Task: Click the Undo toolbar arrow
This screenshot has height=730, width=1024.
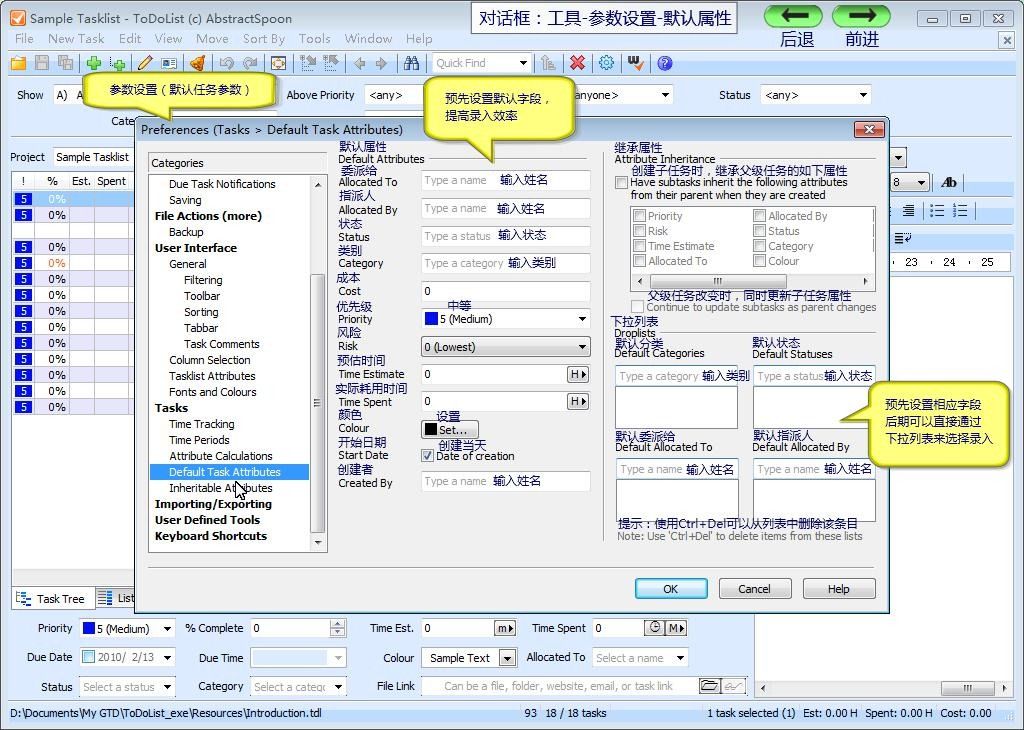Action: coord(226,63)
